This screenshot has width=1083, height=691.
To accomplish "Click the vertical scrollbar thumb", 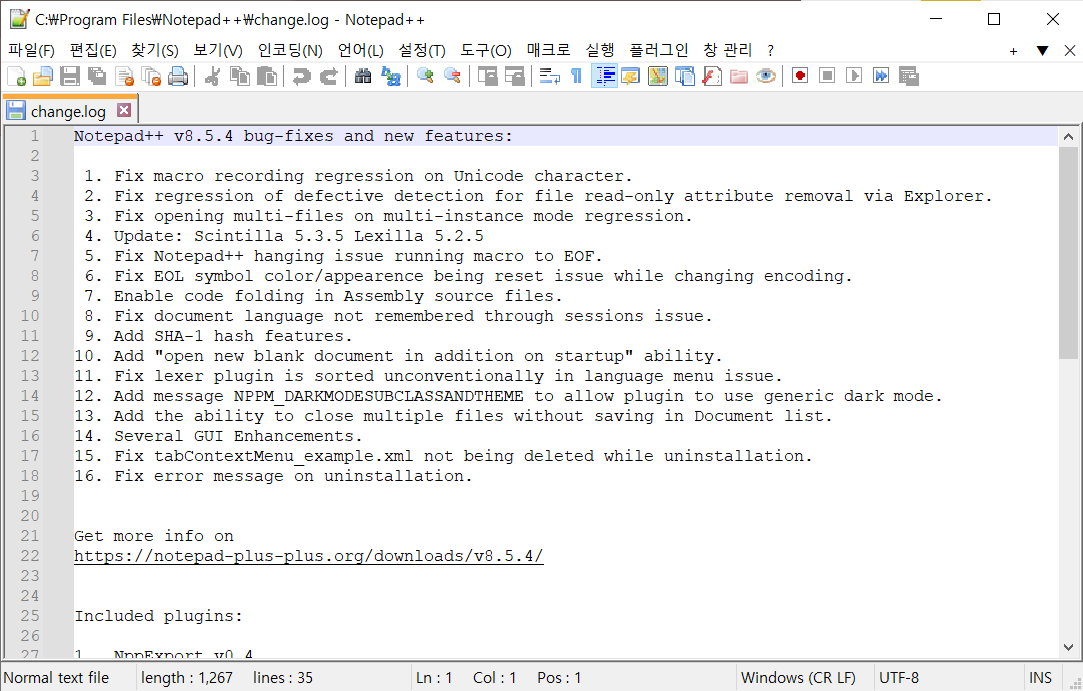I will (x=1068, y=252).
